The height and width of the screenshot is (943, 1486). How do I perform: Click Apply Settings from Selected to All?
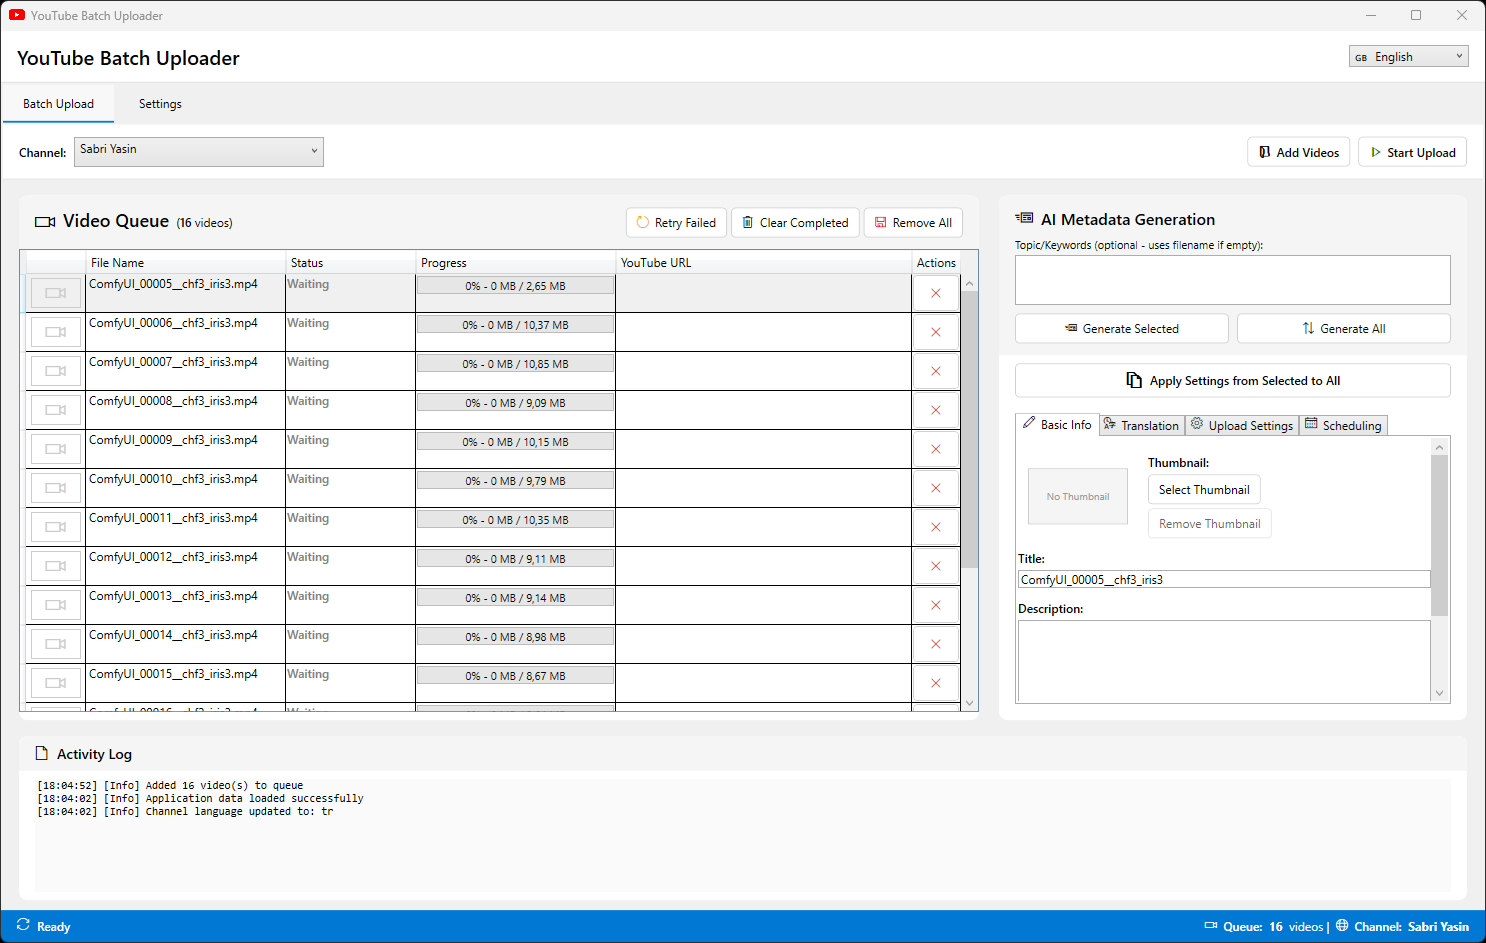[1232, 381]
